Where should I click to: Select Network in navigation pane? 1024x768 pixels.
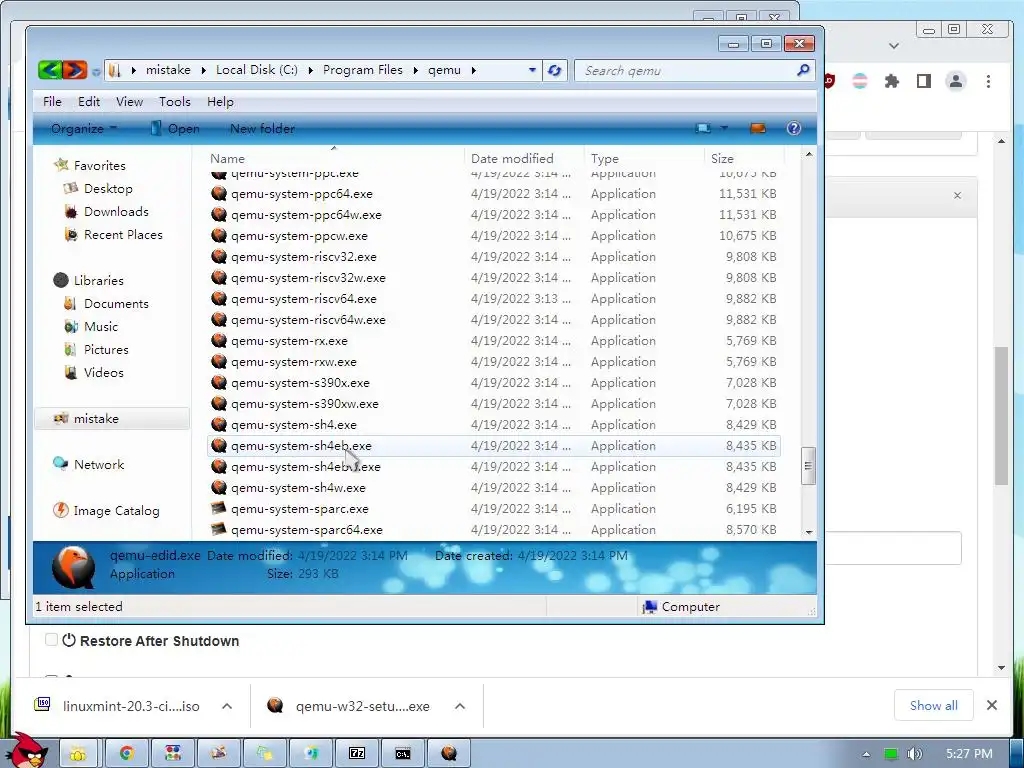(x=99, y=464)
